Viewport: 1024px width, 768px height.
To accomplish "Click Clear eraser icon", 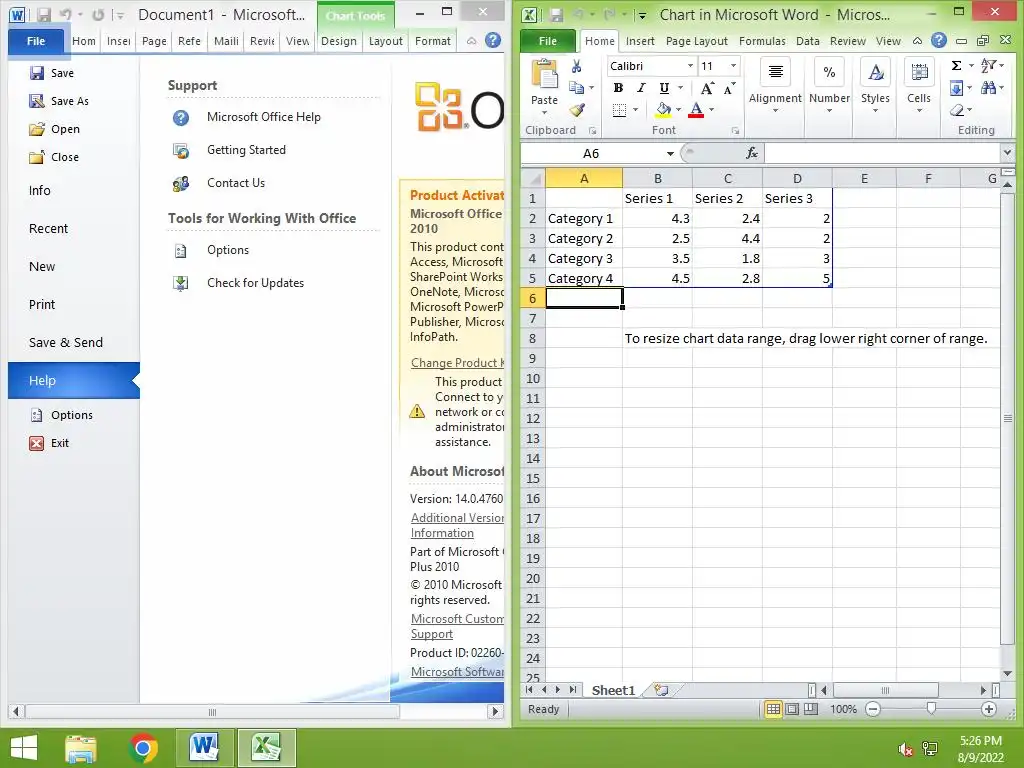I will coord(957,110).
